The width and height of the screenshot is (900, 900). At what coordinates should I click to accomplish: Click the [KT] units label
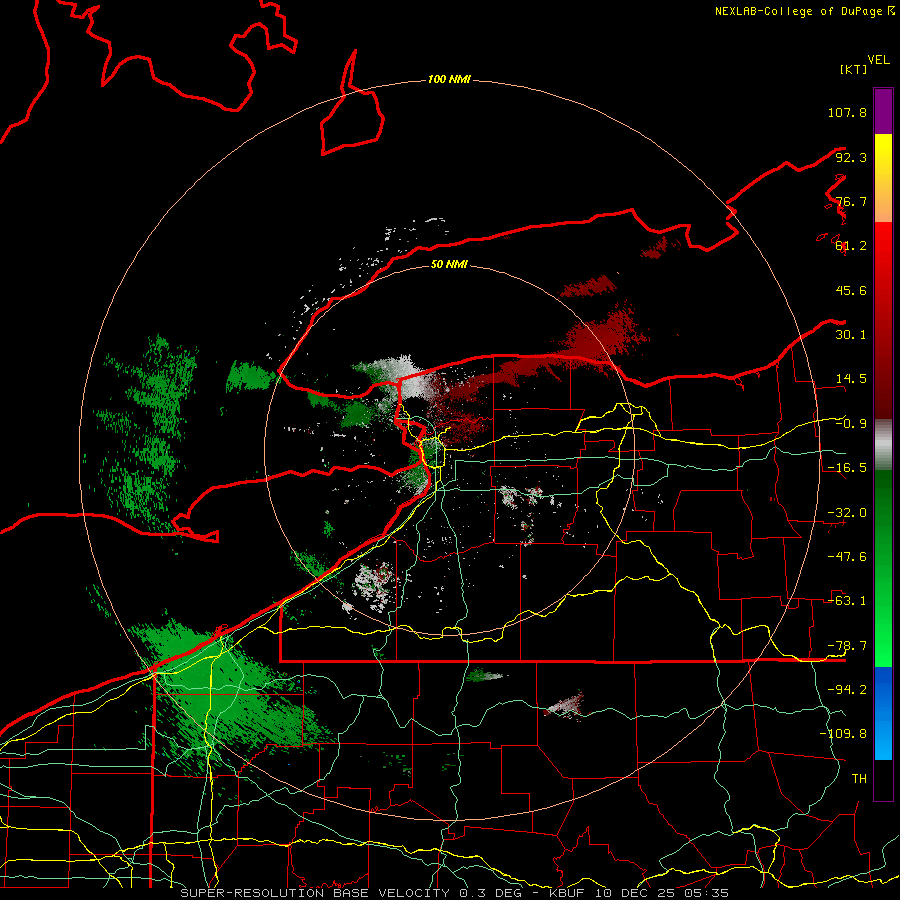pos(853,69)
